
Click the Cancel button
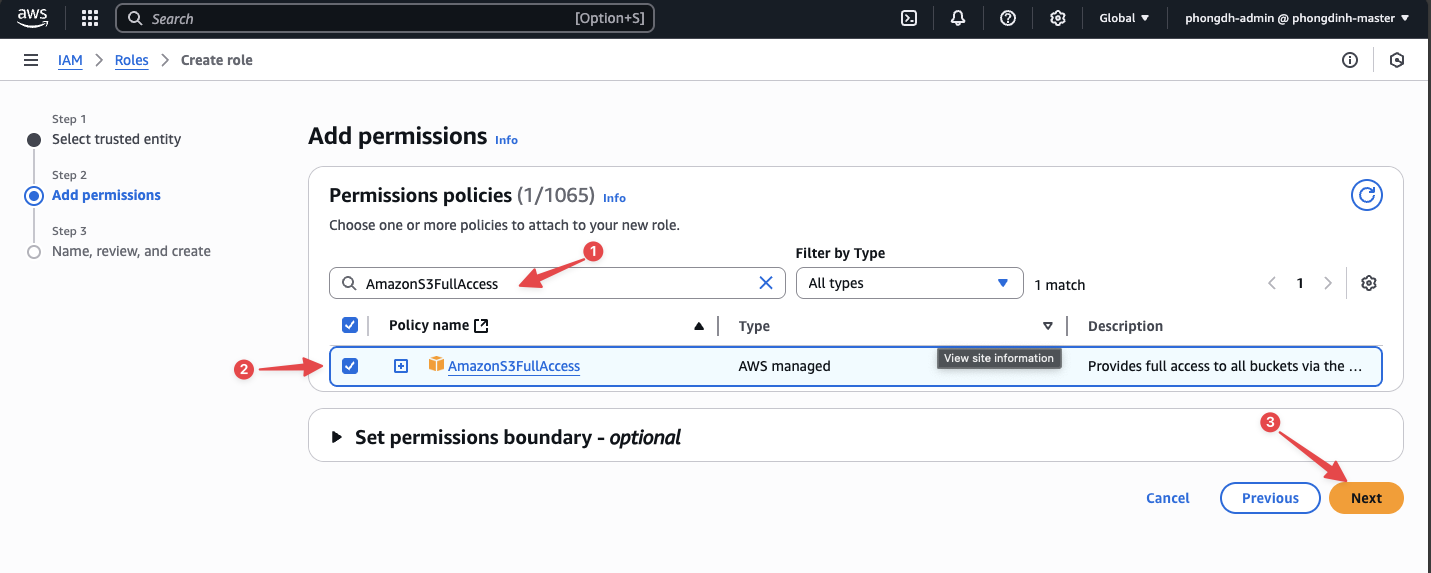pyautogui.click(x=1168, y=498)
